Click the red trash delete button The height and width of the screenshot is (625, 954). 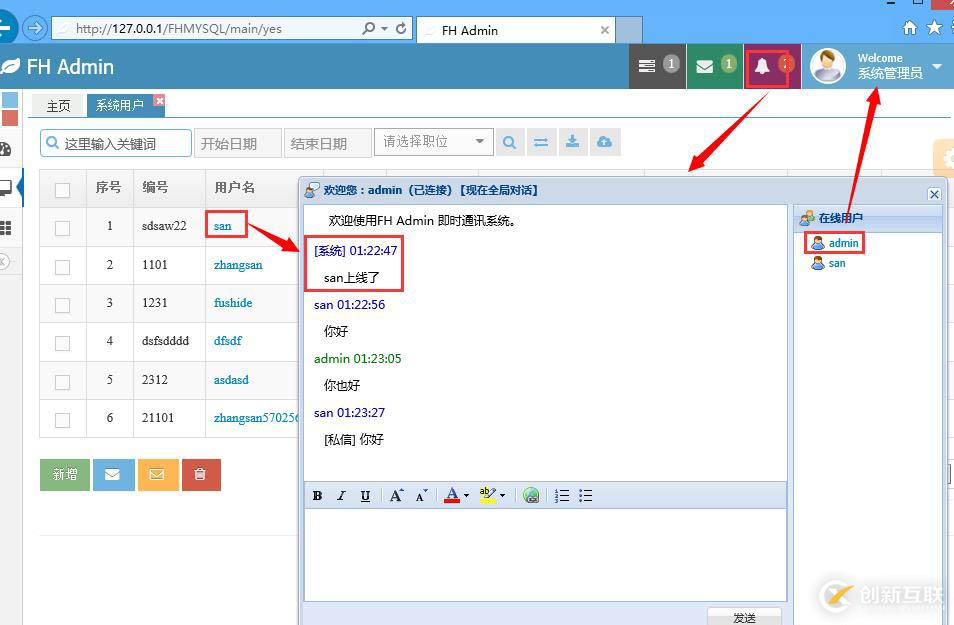click(201, 474)
